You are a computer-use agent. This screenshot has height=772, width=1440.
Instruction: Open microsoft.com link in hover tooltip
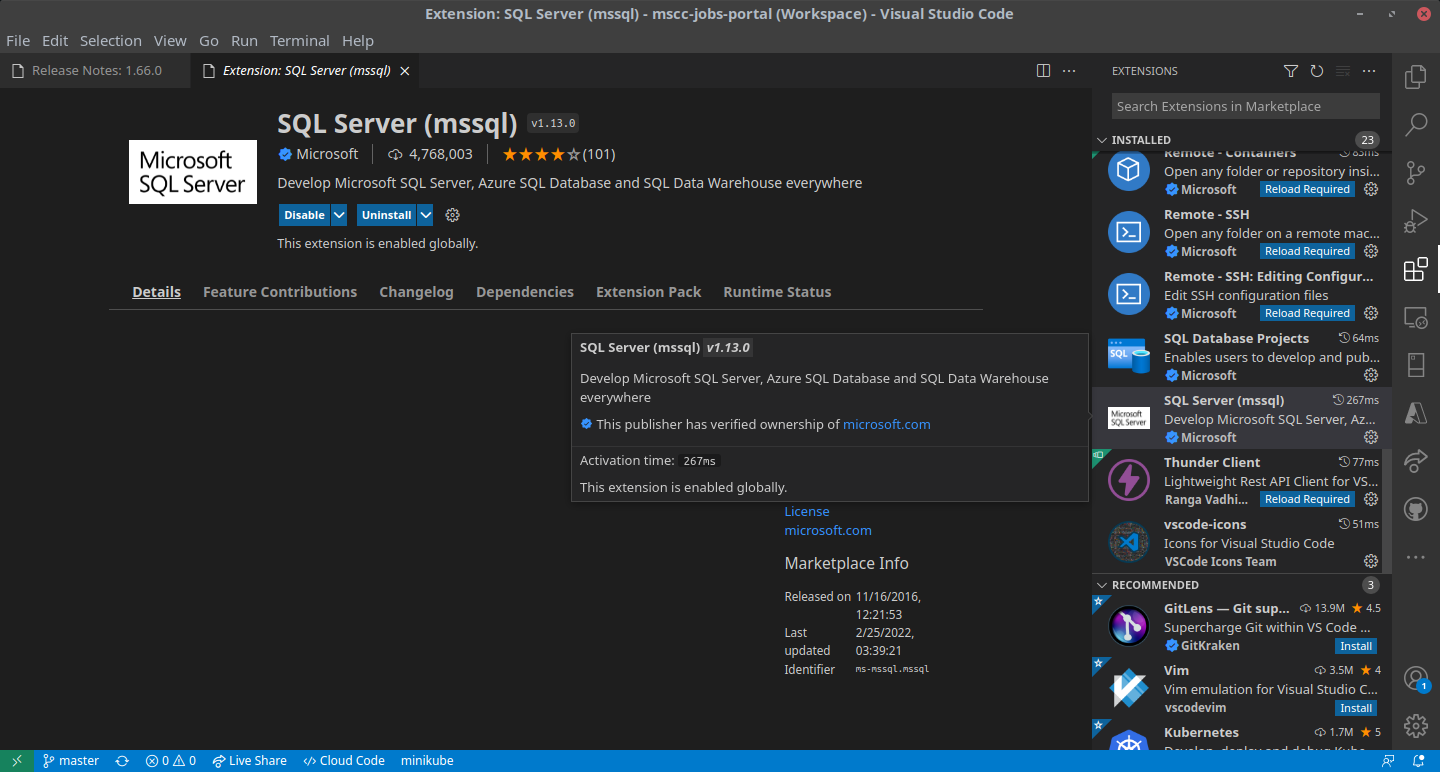click(x=886, y=424)
